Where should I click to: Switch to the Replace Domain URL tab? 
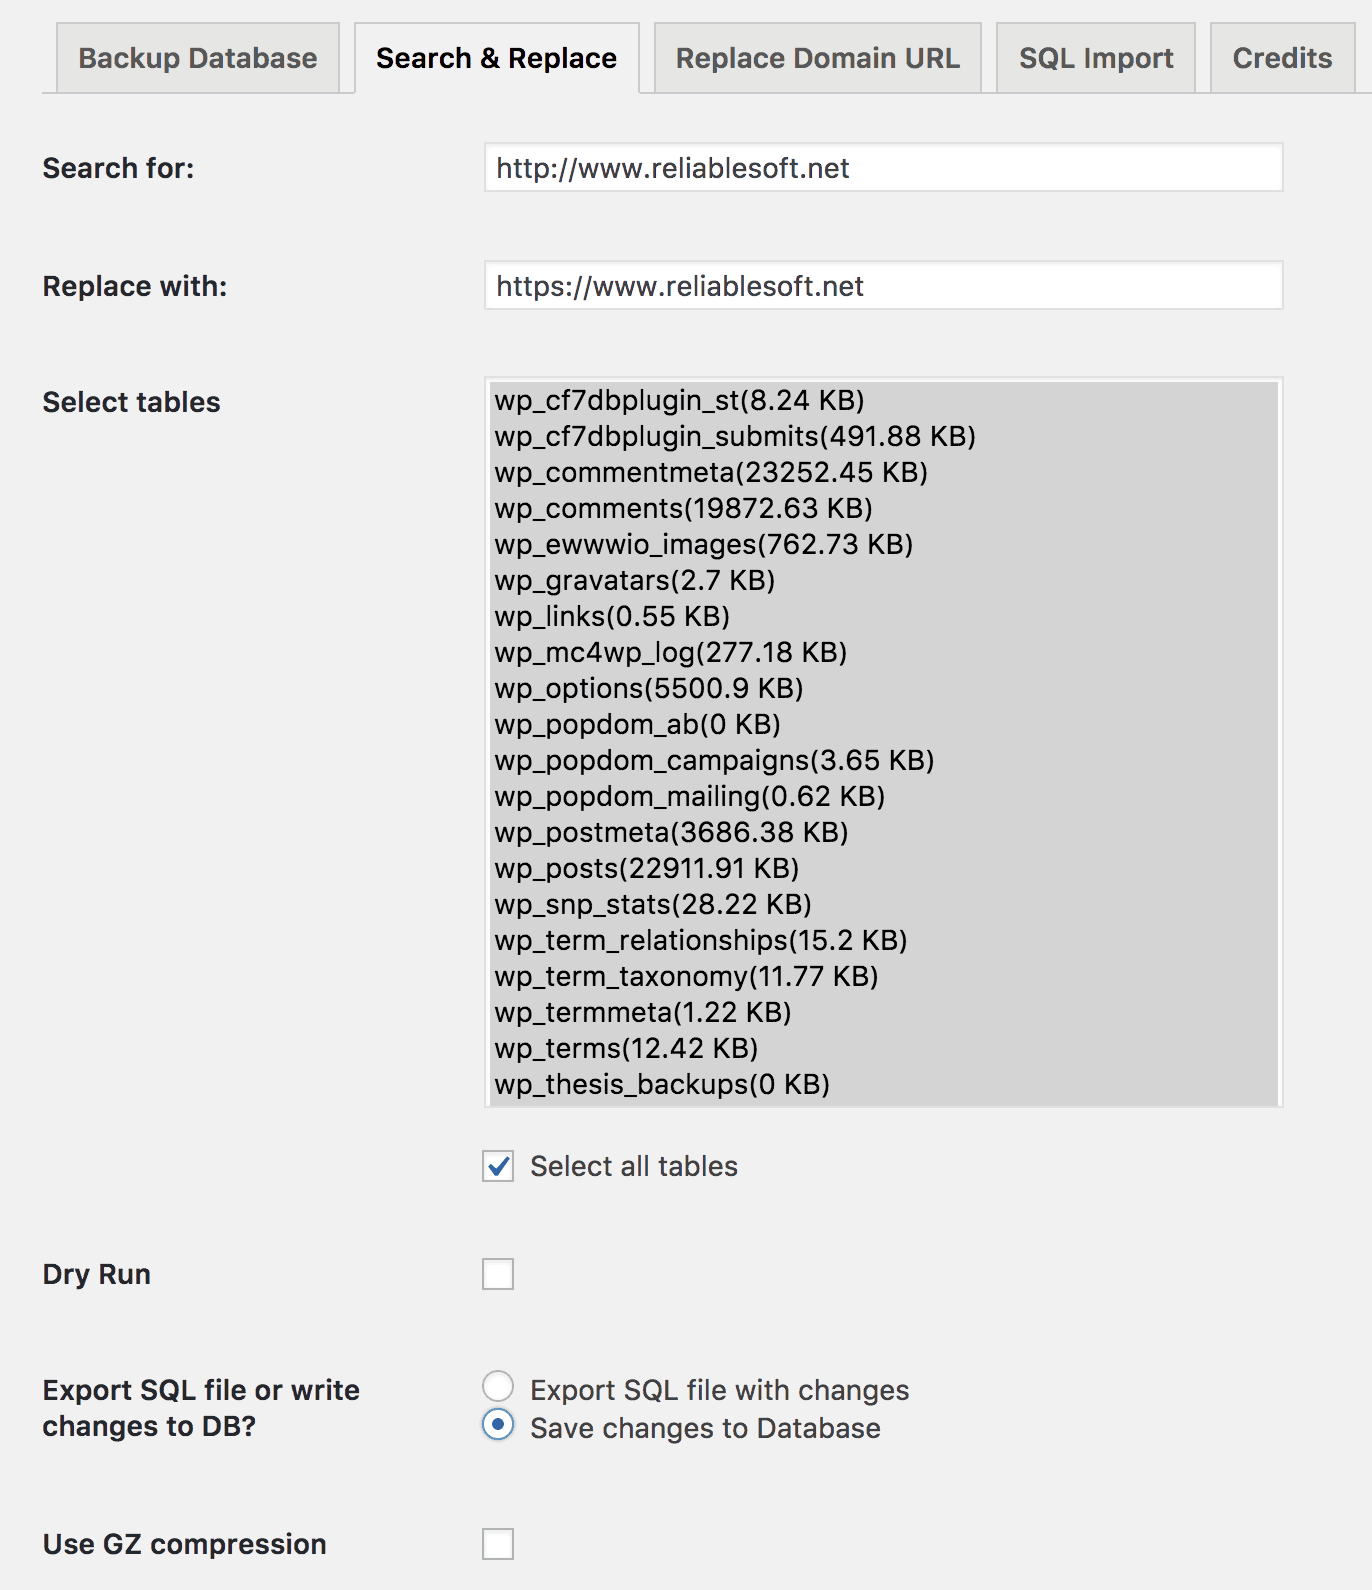[816, 57]
